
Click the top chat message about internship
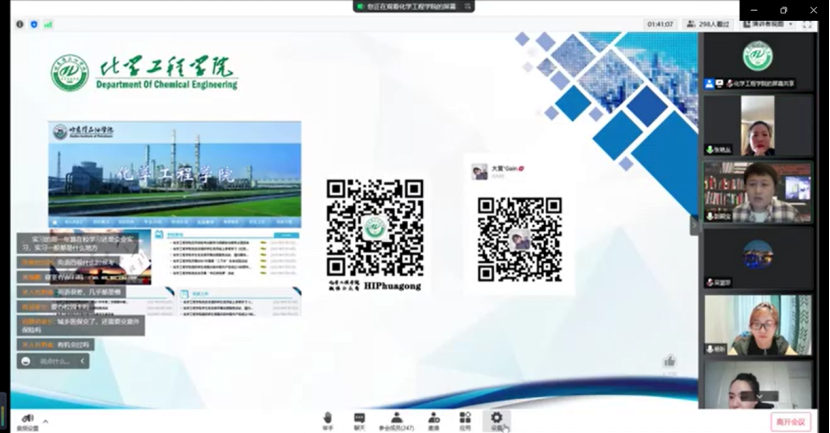[78, 243]
